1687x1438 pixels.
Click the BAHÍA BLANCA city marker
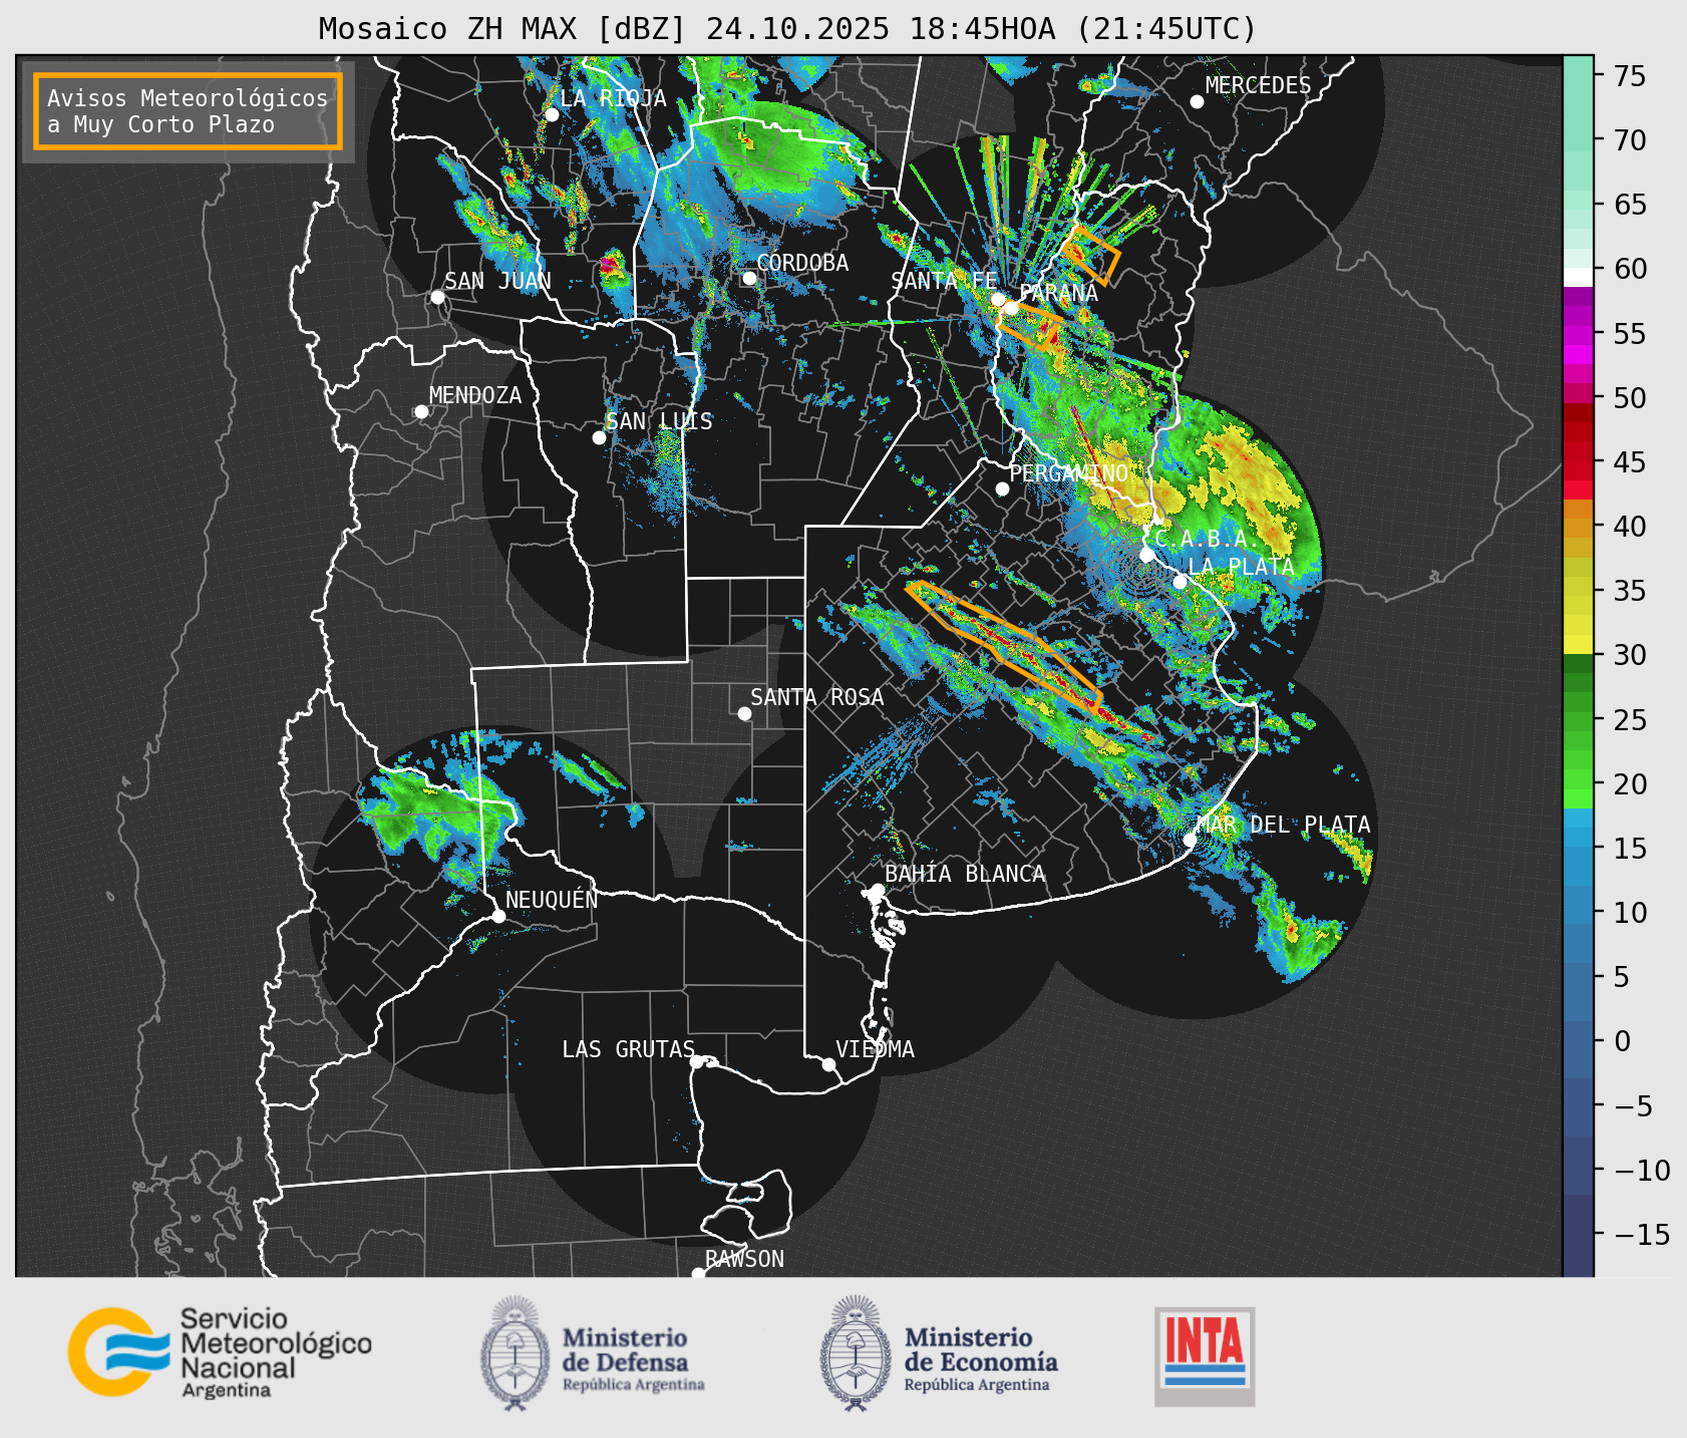(x=877, y=890)
